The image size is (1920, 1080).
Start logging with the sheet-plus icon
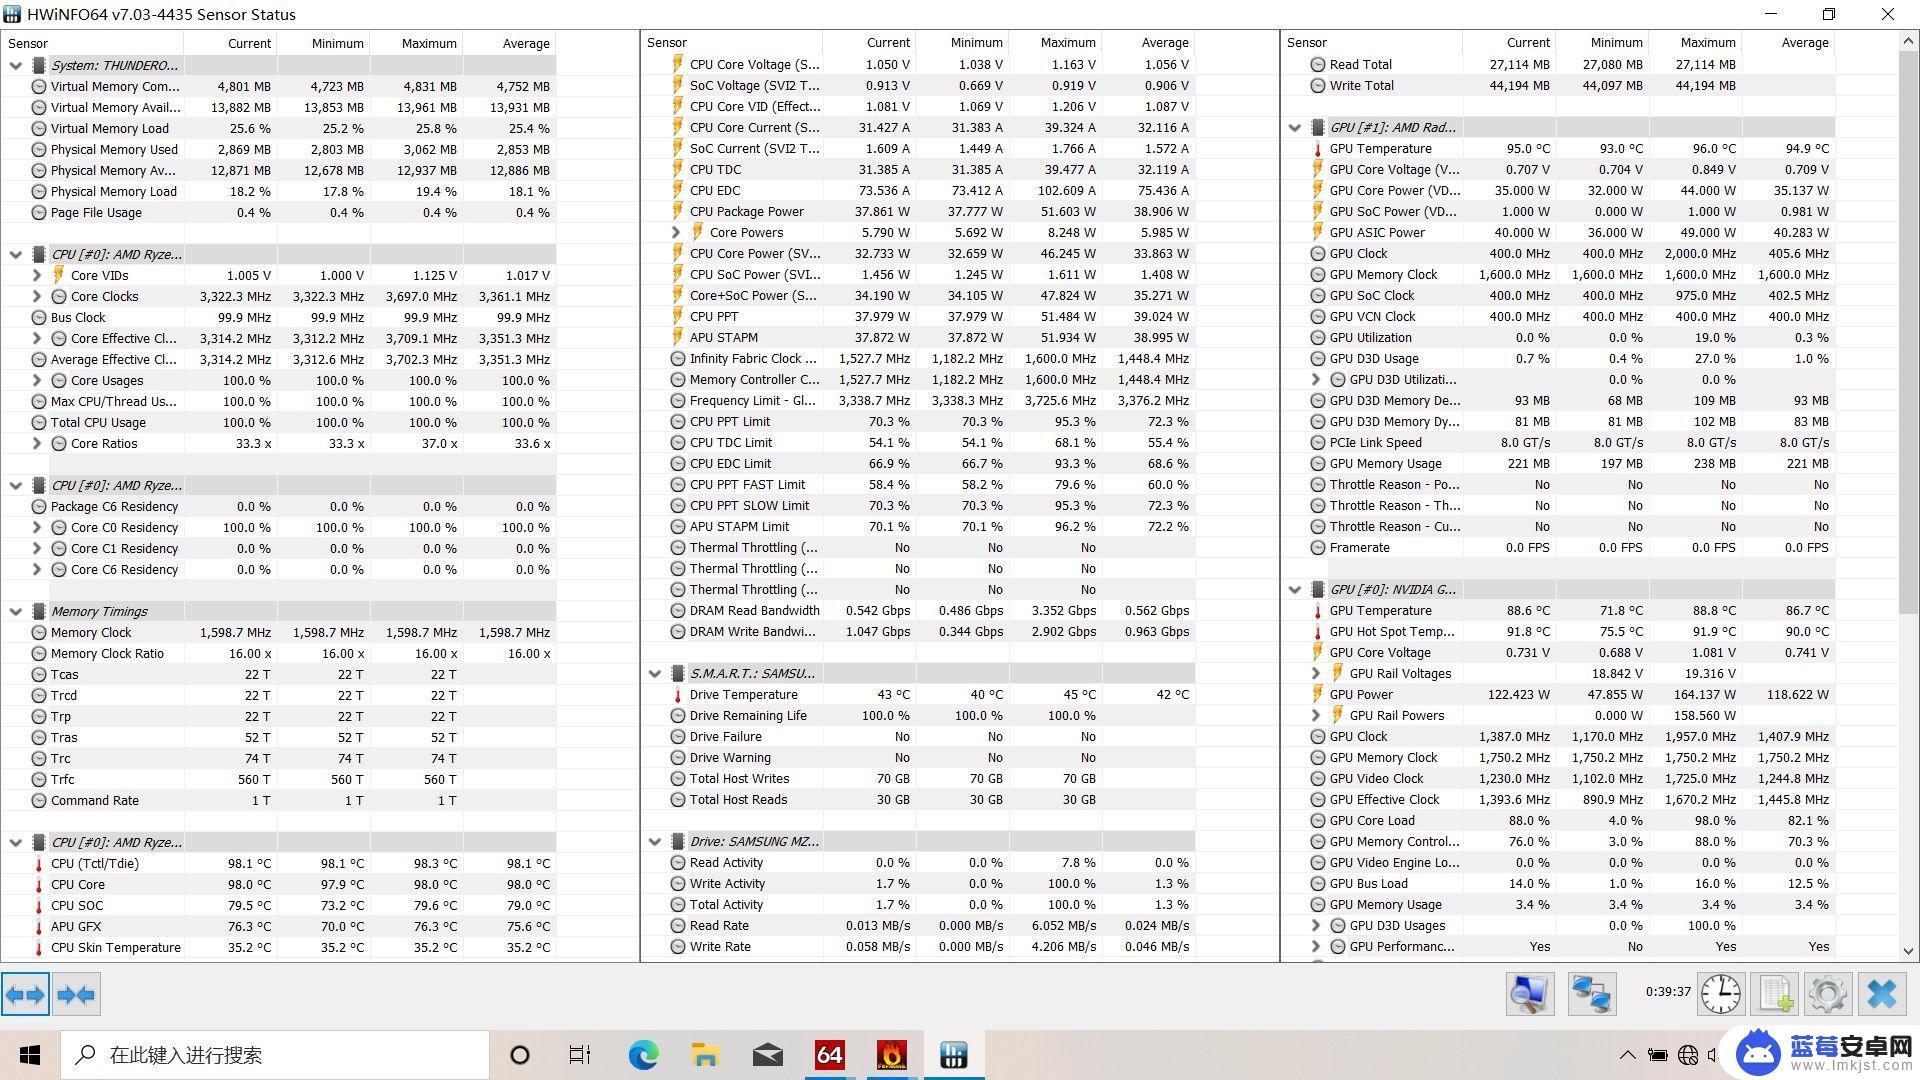tap(1775, 994)
